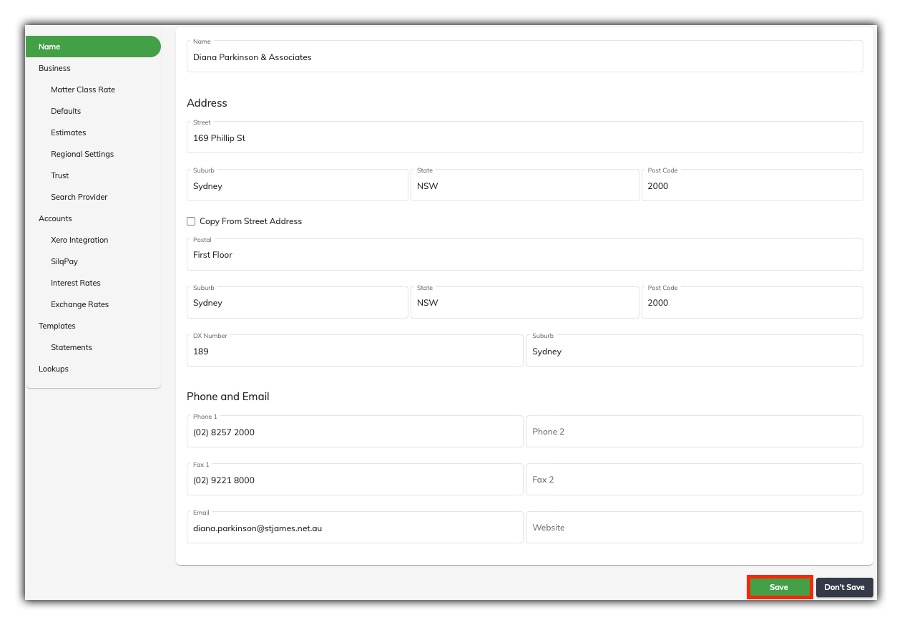
Task: Click the DX Number field
Action: point(353,350)
